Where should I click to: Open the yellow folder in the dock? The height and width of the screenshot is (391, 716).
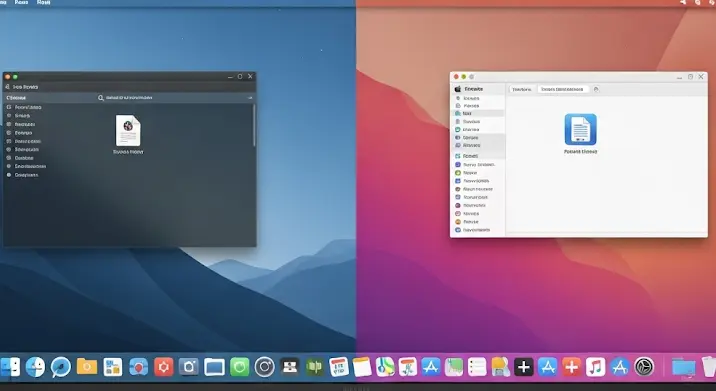[x=87, y=366]
